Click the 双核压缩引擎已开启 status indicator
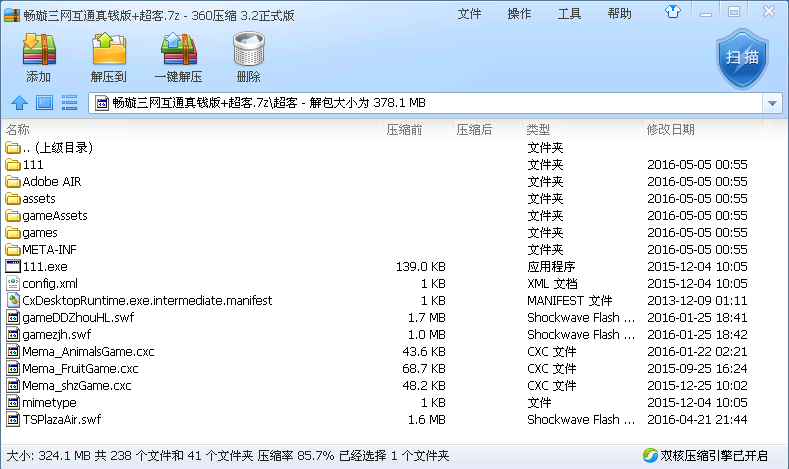This screenshot has width=789, height=469. coord(708,456)
